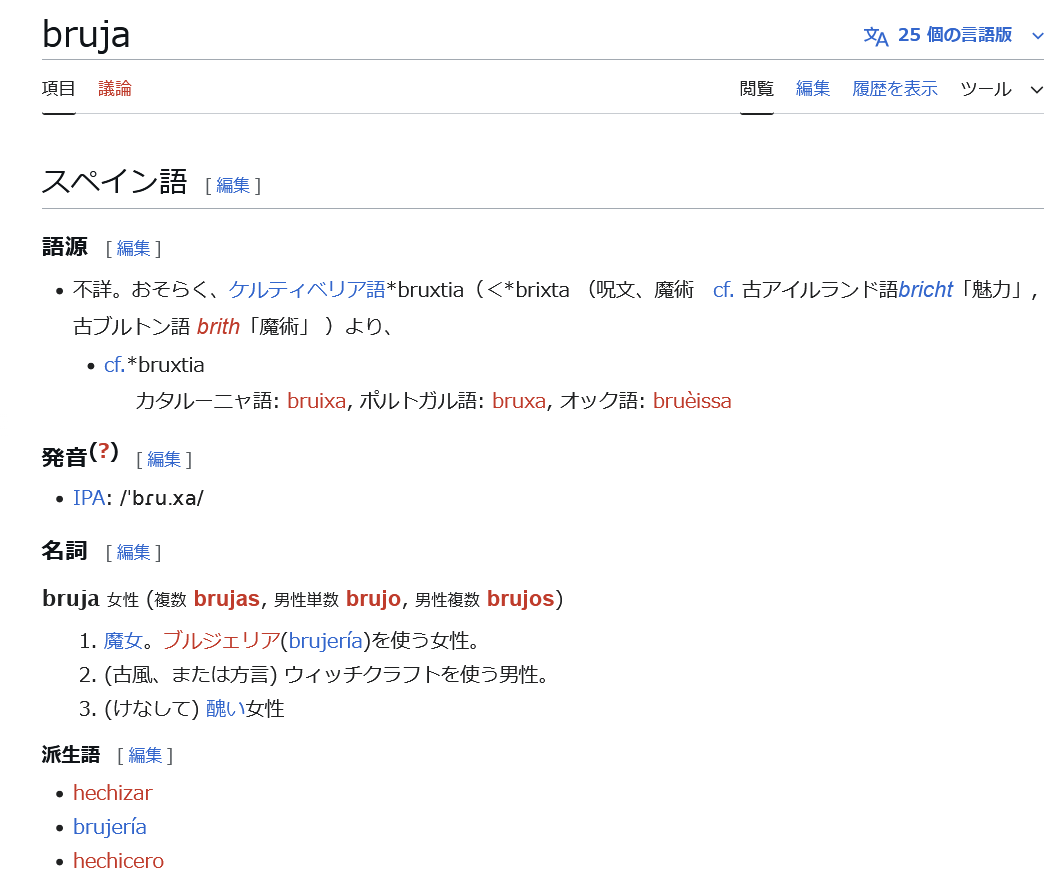Select the 項目 tab
The image size is (1063, 894).
[59, 89]
